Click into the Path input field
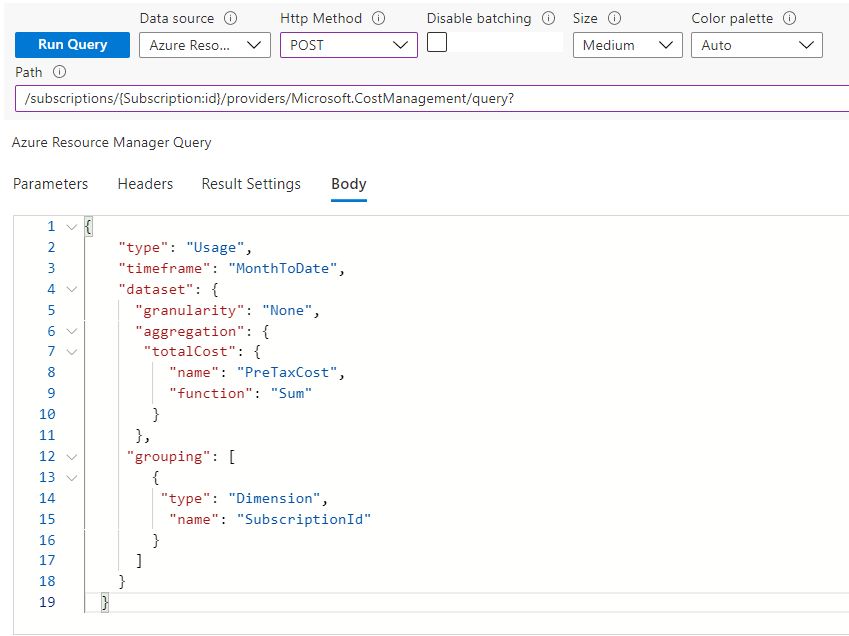 click(432, 99)
